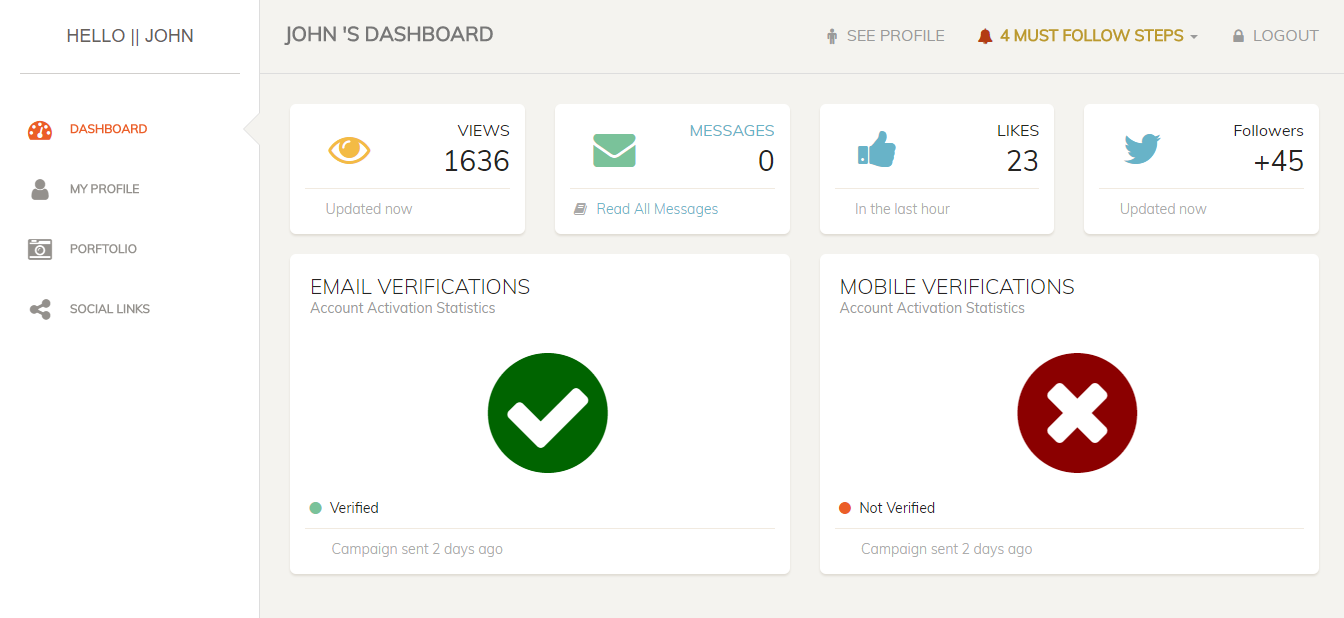Click the Messages heading link

click(x=732, y=130)
